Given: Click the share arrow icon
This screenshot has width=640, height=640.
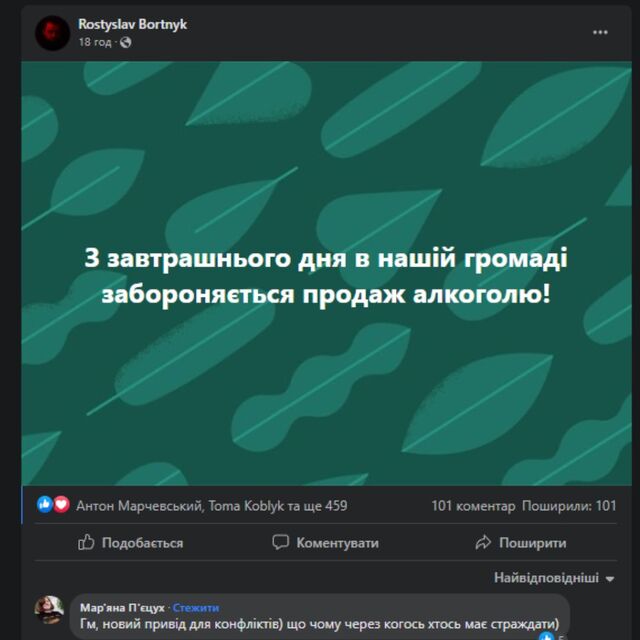Looking at the screenshot, I should click(483, 542).
